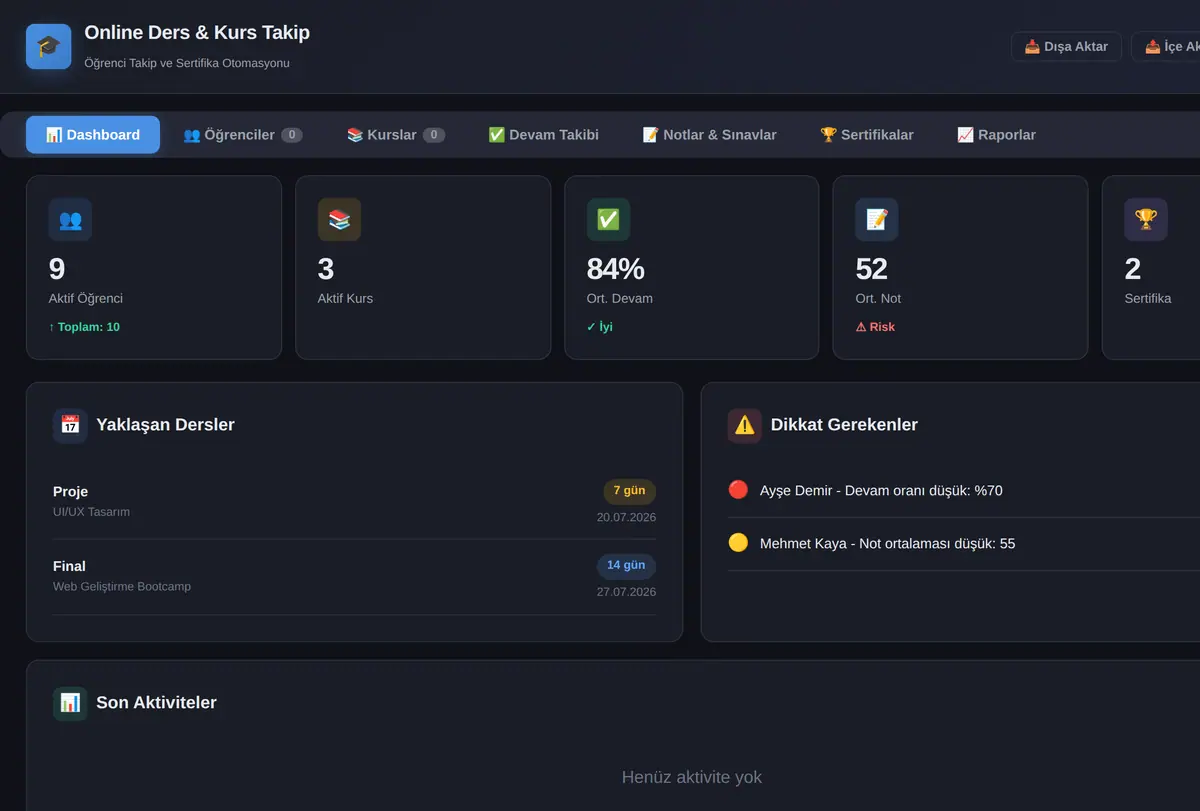The image size is (1200, 811).
Task: Click the 52 average grade value
Action: (871, 269)
